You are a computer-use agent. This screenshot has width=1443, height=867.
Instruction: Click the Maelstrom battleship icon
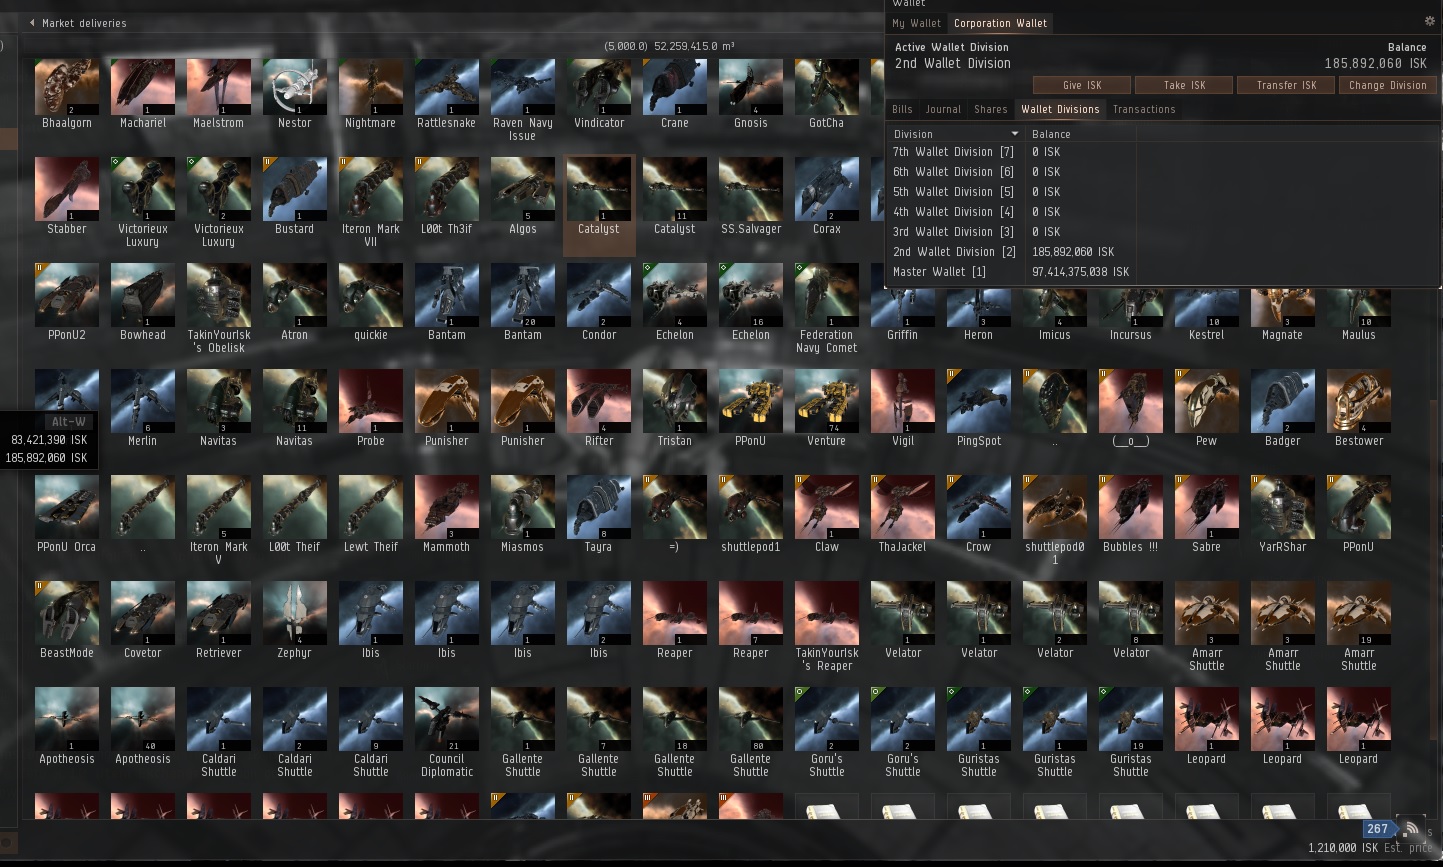point(219,87)
